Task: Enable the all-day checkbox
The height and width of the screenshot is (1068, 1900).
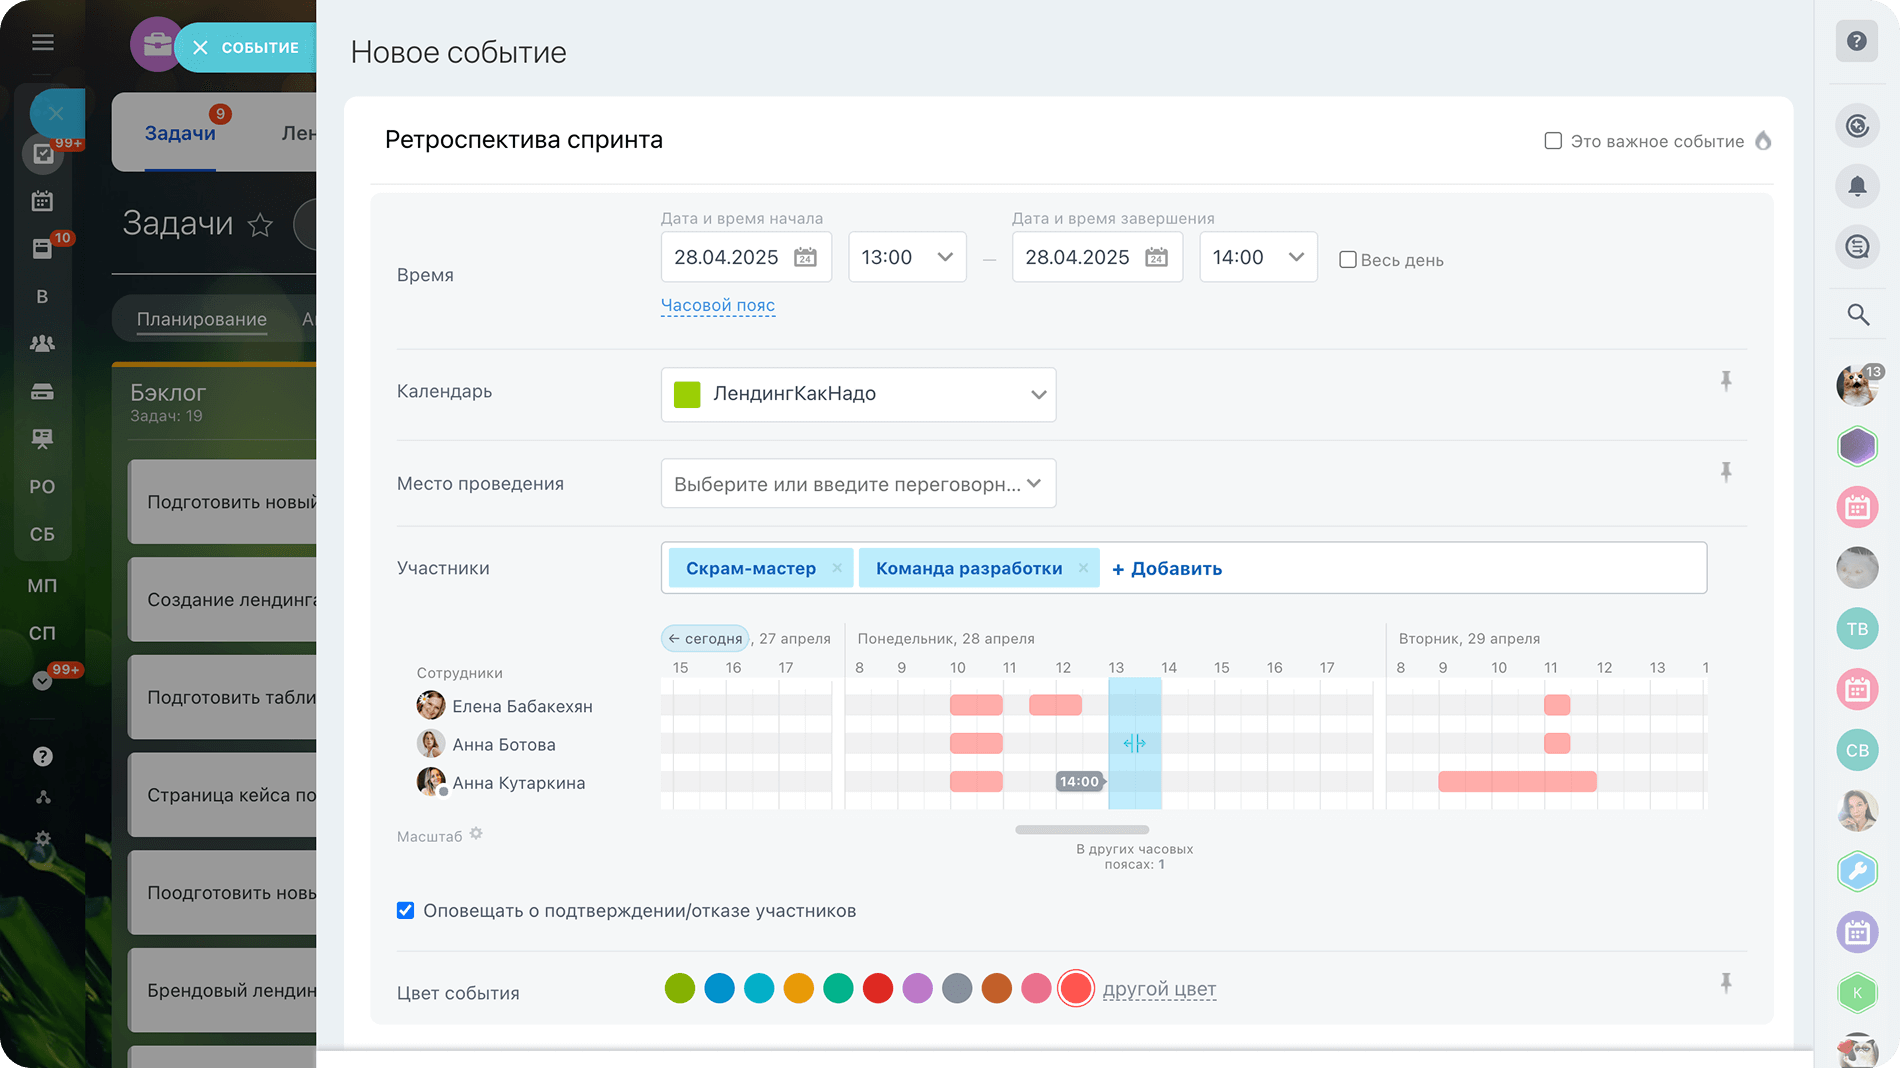Action: (1348, 260)
